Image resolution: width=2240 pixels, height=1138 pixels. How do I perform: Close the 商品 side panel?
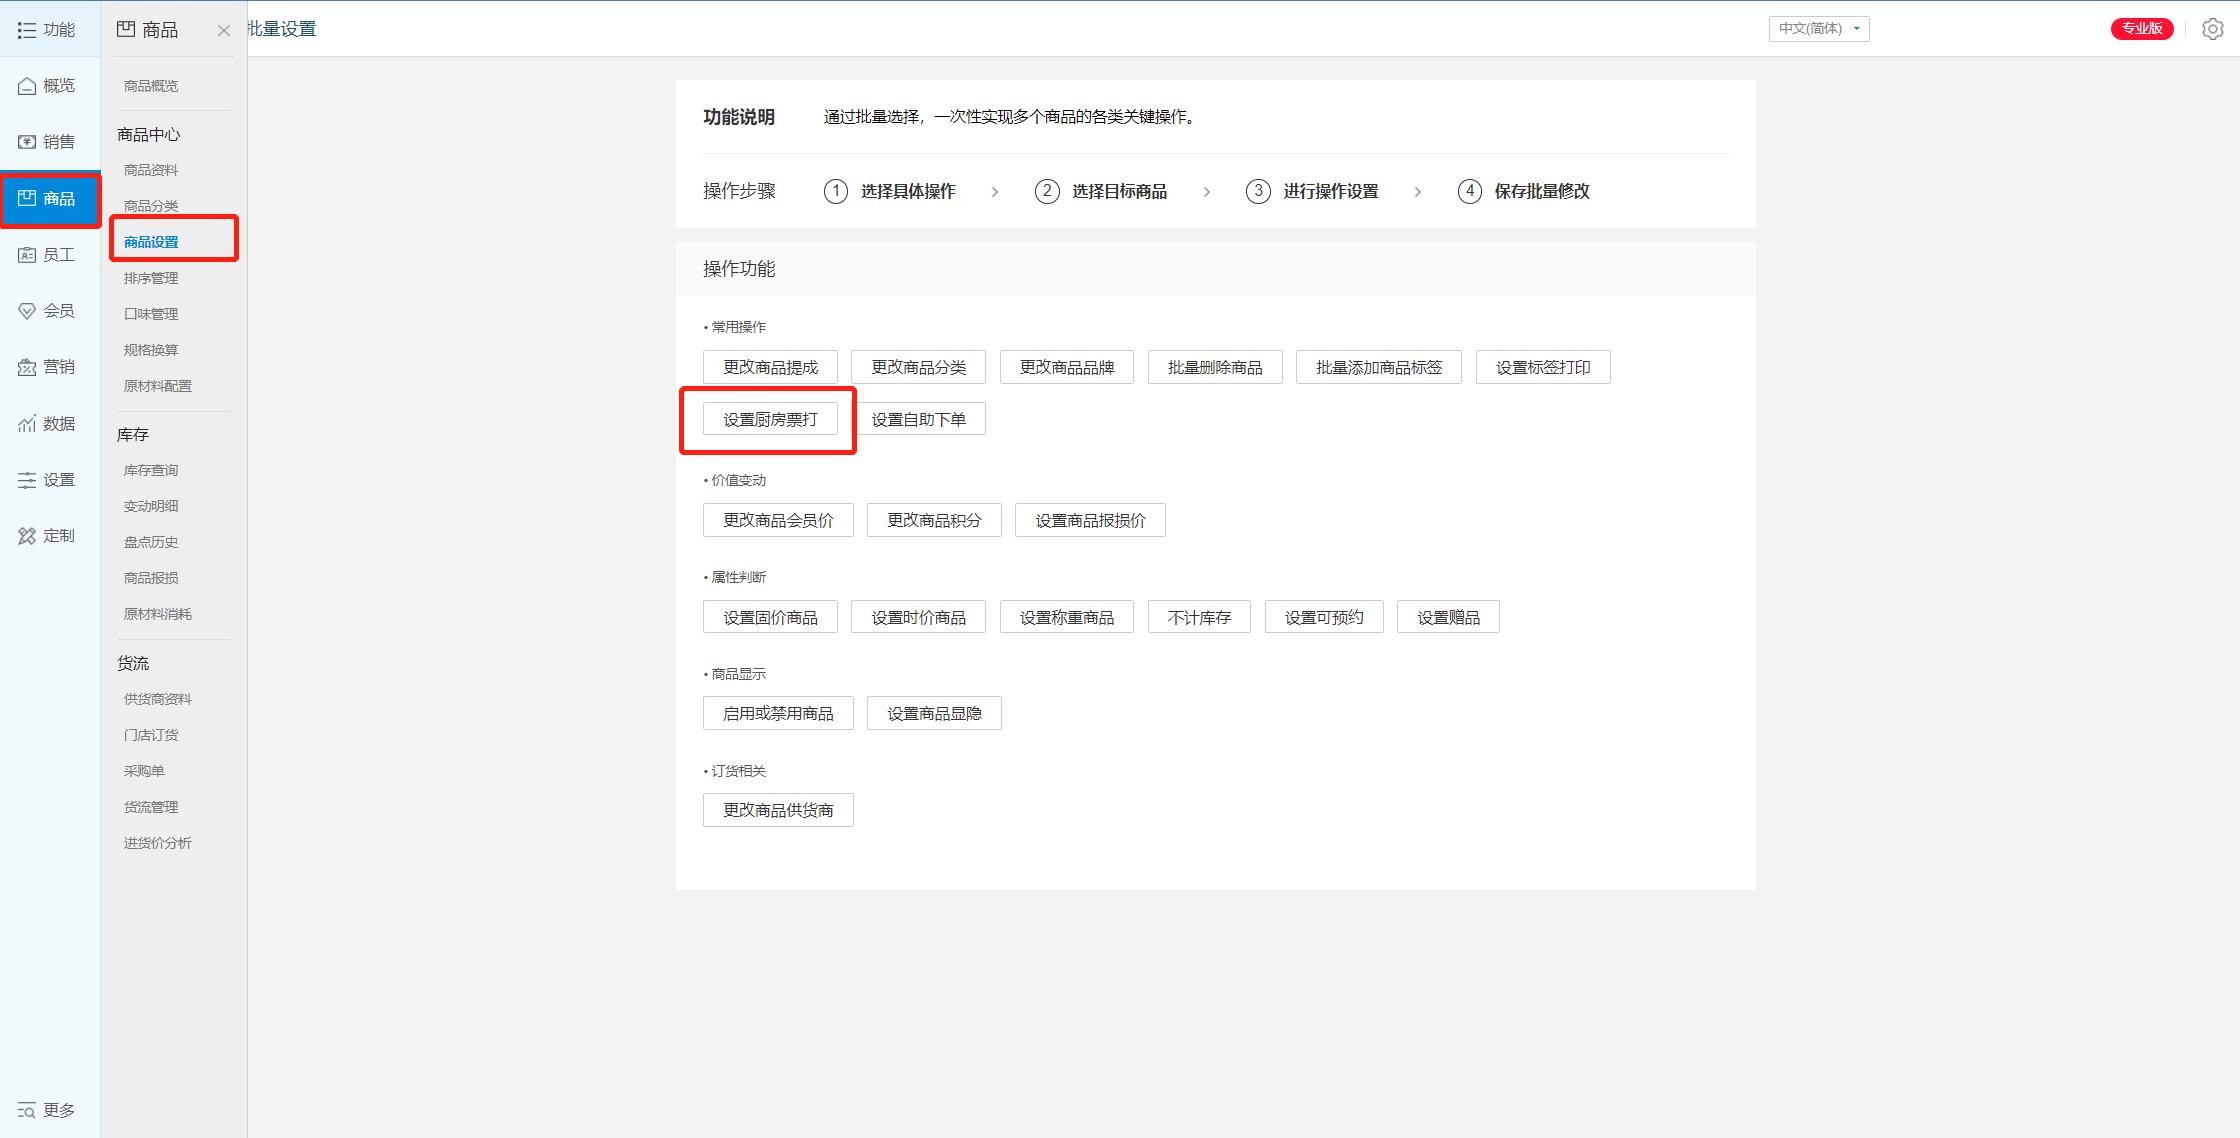(x=224, y=31)
